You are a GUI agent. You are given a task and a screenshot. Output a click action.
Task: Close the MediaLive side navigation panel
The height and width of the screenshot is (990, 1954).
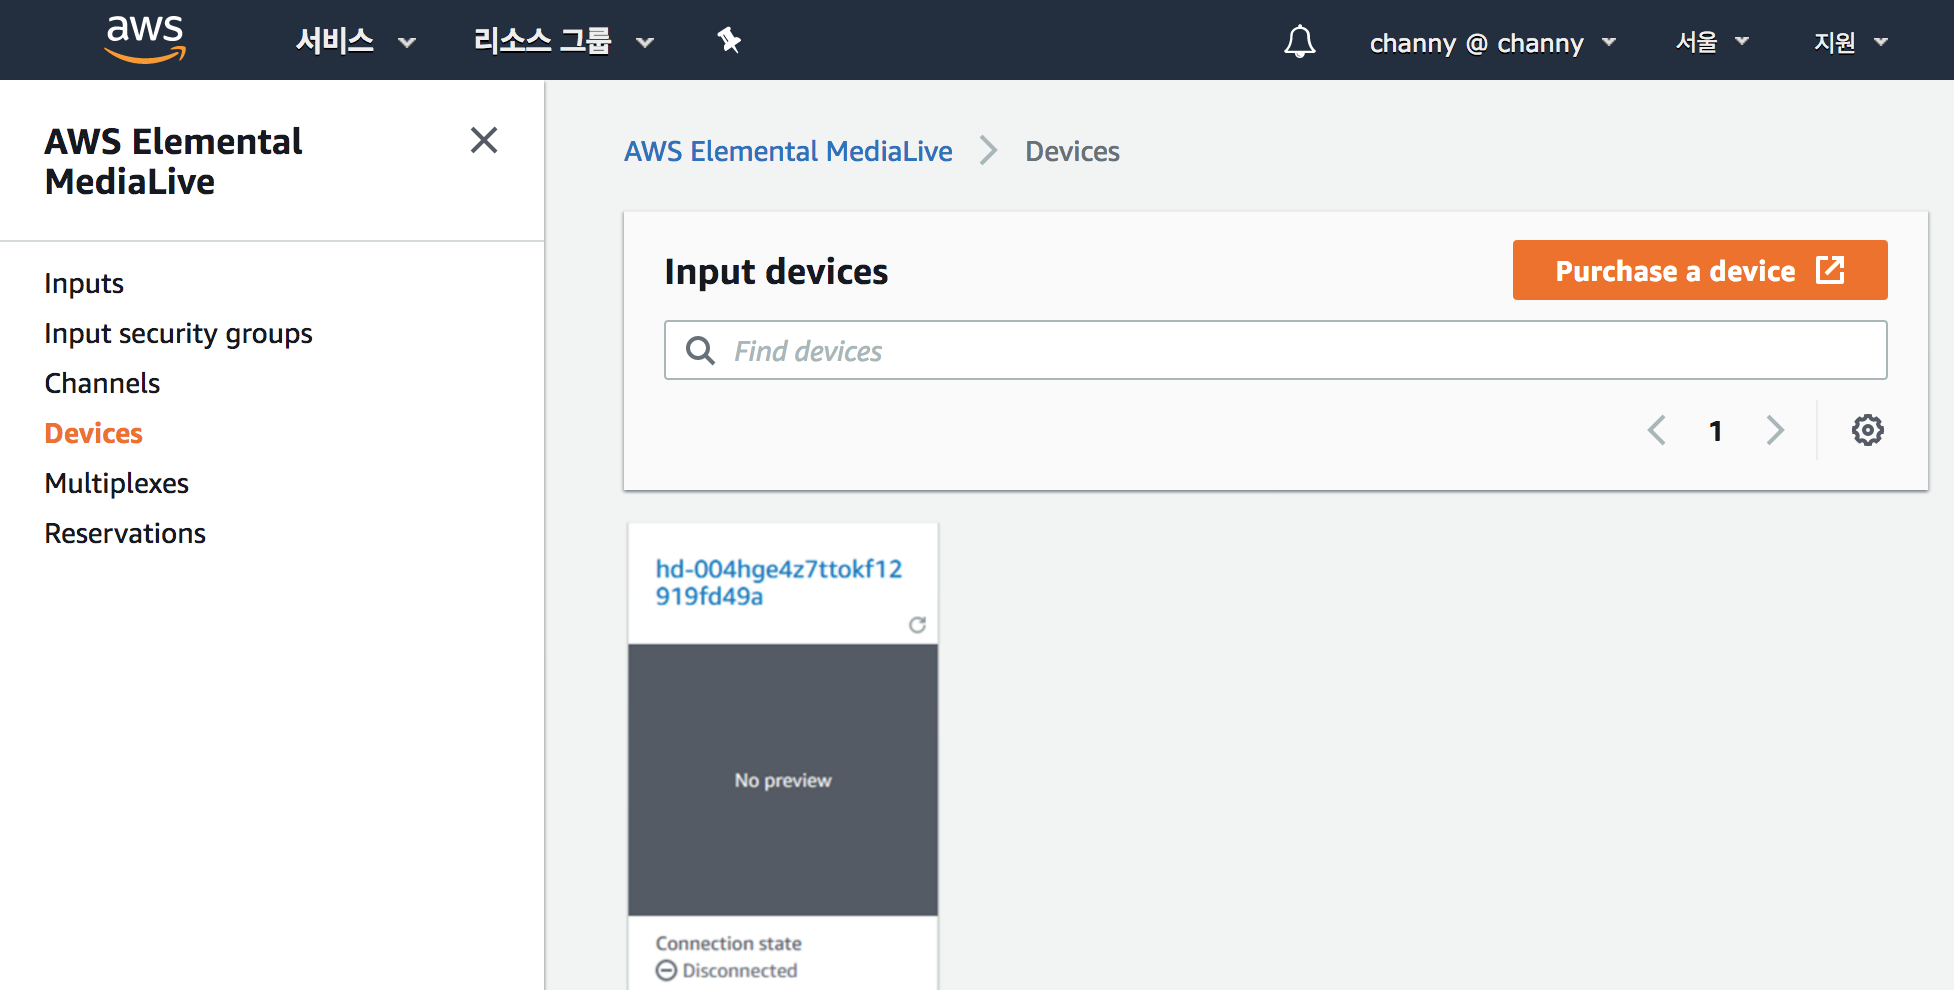pyautogui.click(x=484, y=140)
